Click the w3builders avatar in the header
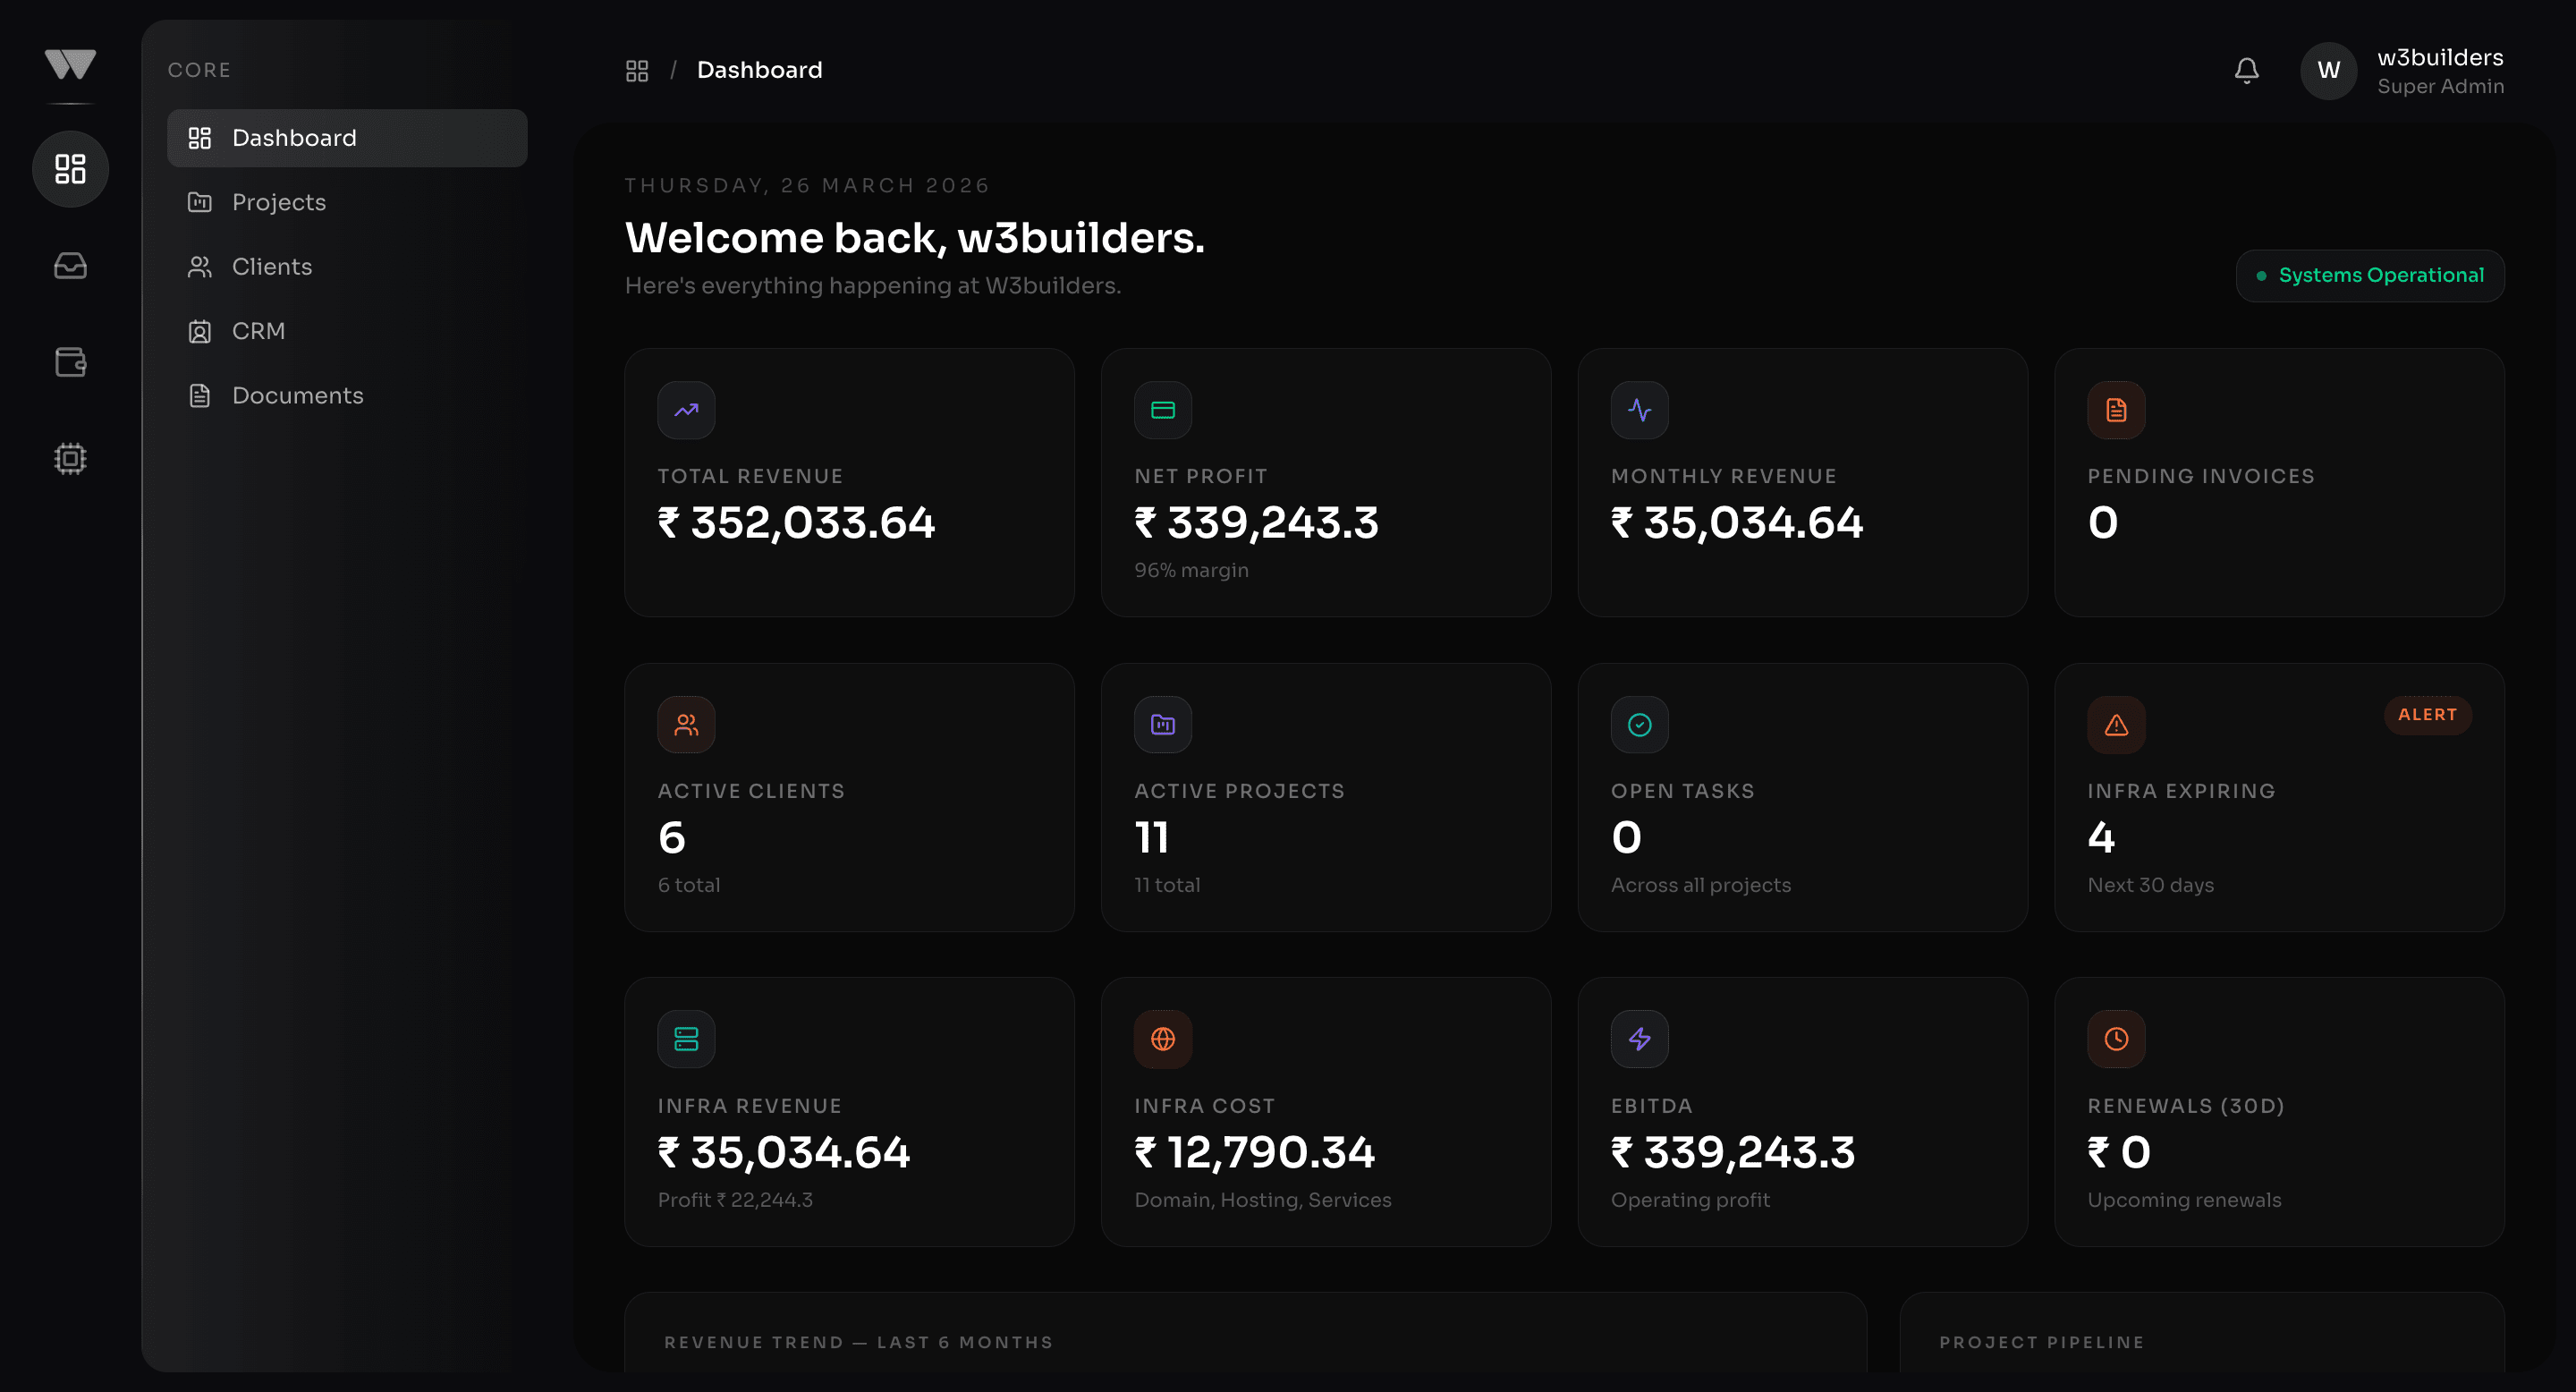This screenshot has height=1392, width=2576. pyautogui.click(x=2329, y=70)
